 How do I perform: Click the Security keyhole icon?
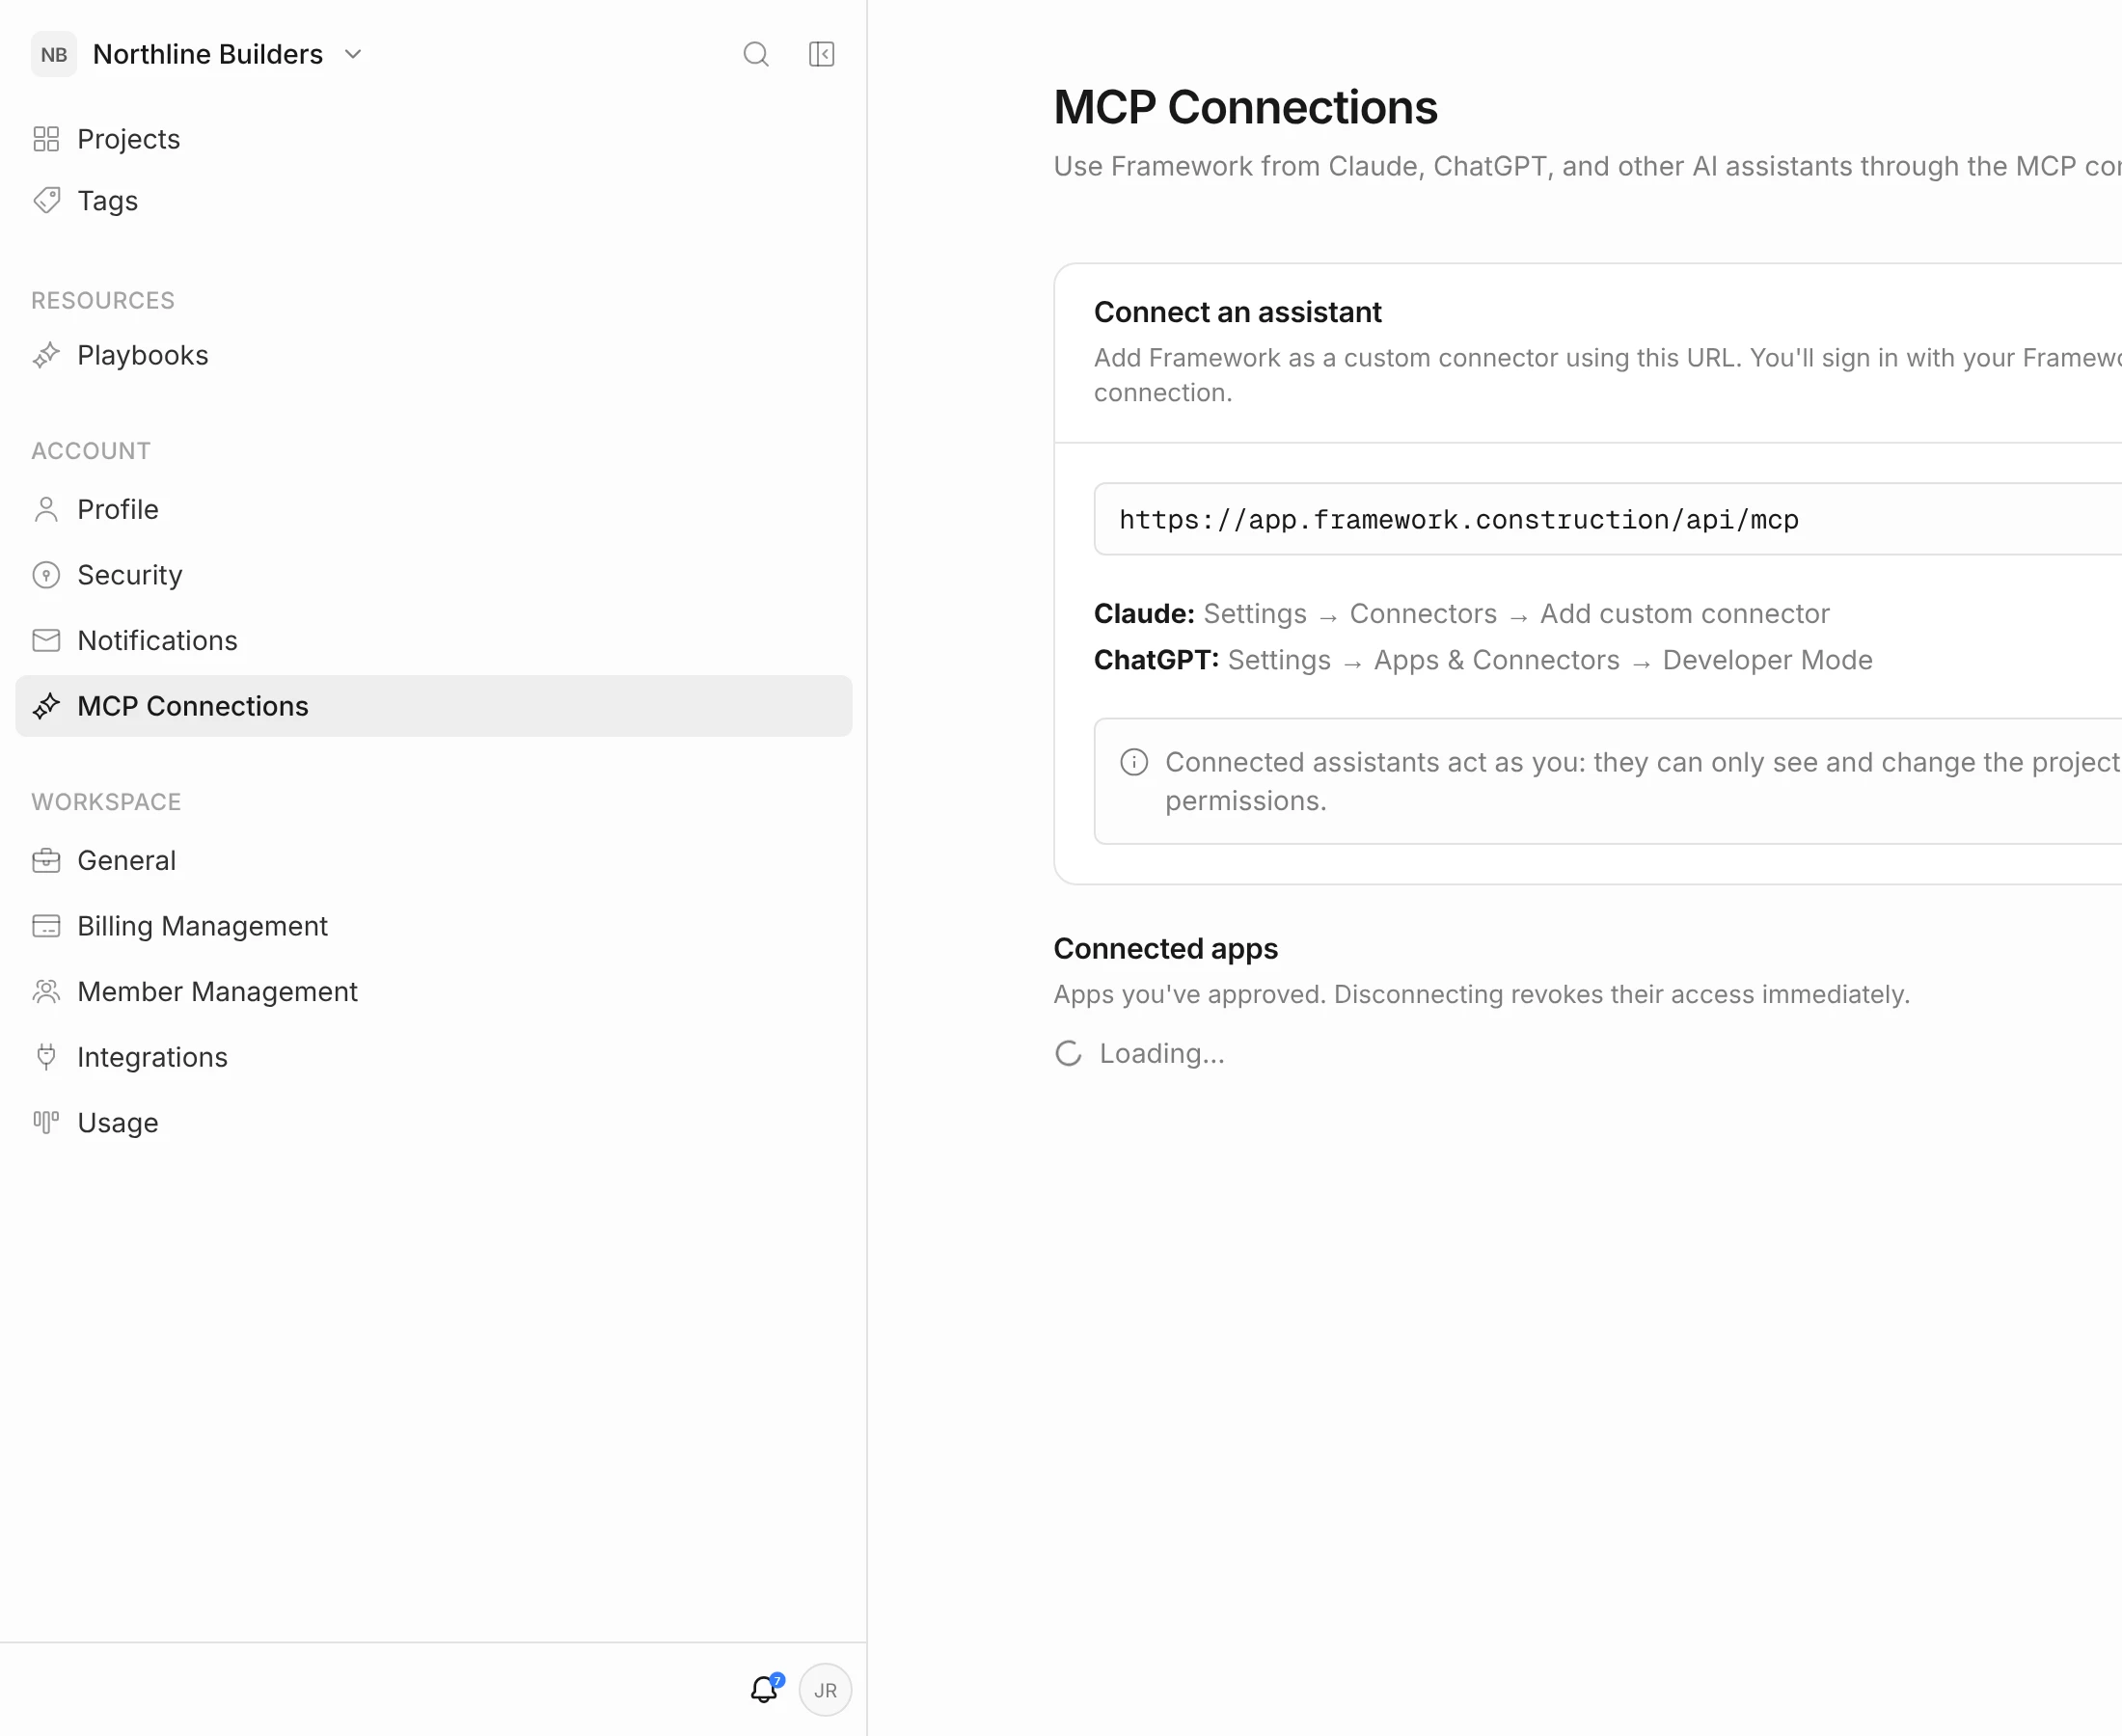[x=46, y=575]
